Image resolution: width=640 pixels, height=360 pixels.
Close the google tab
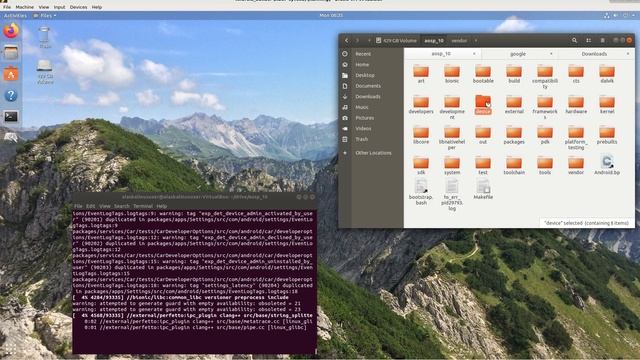[551, 54]
